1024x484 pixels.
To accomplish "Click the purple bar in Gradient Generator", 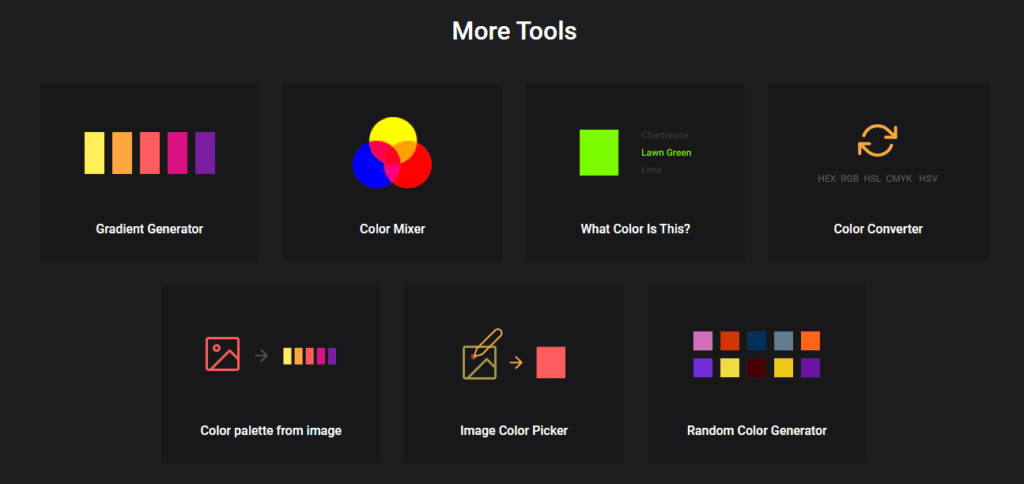I will pyautogui.click(x=205, y=153).
